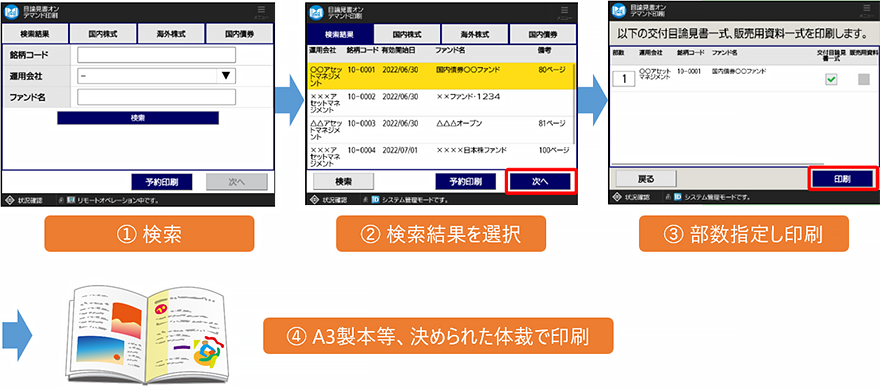Tap the 状況確認 icon on the search screen

click(x=9, y=199)
